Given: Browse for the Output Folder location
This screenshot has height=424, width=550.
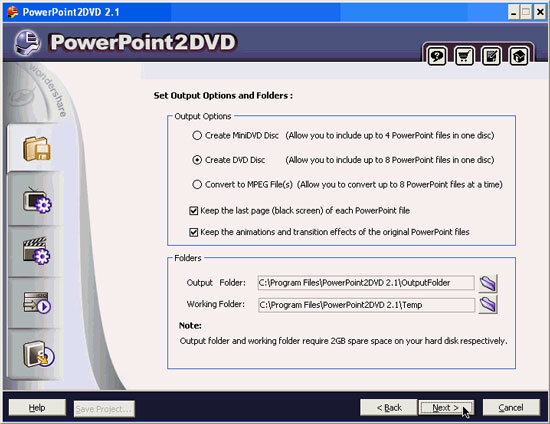Looking at the screenshot, I should (x=488, y=283).
